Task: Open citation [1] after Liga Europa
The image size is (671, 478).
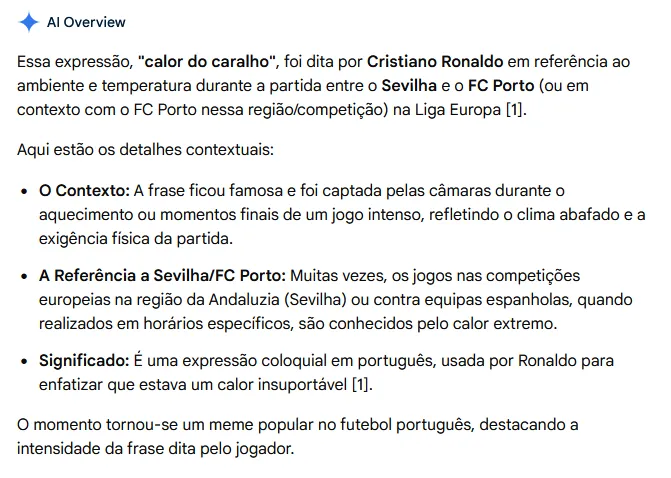Action: (516, 110)
